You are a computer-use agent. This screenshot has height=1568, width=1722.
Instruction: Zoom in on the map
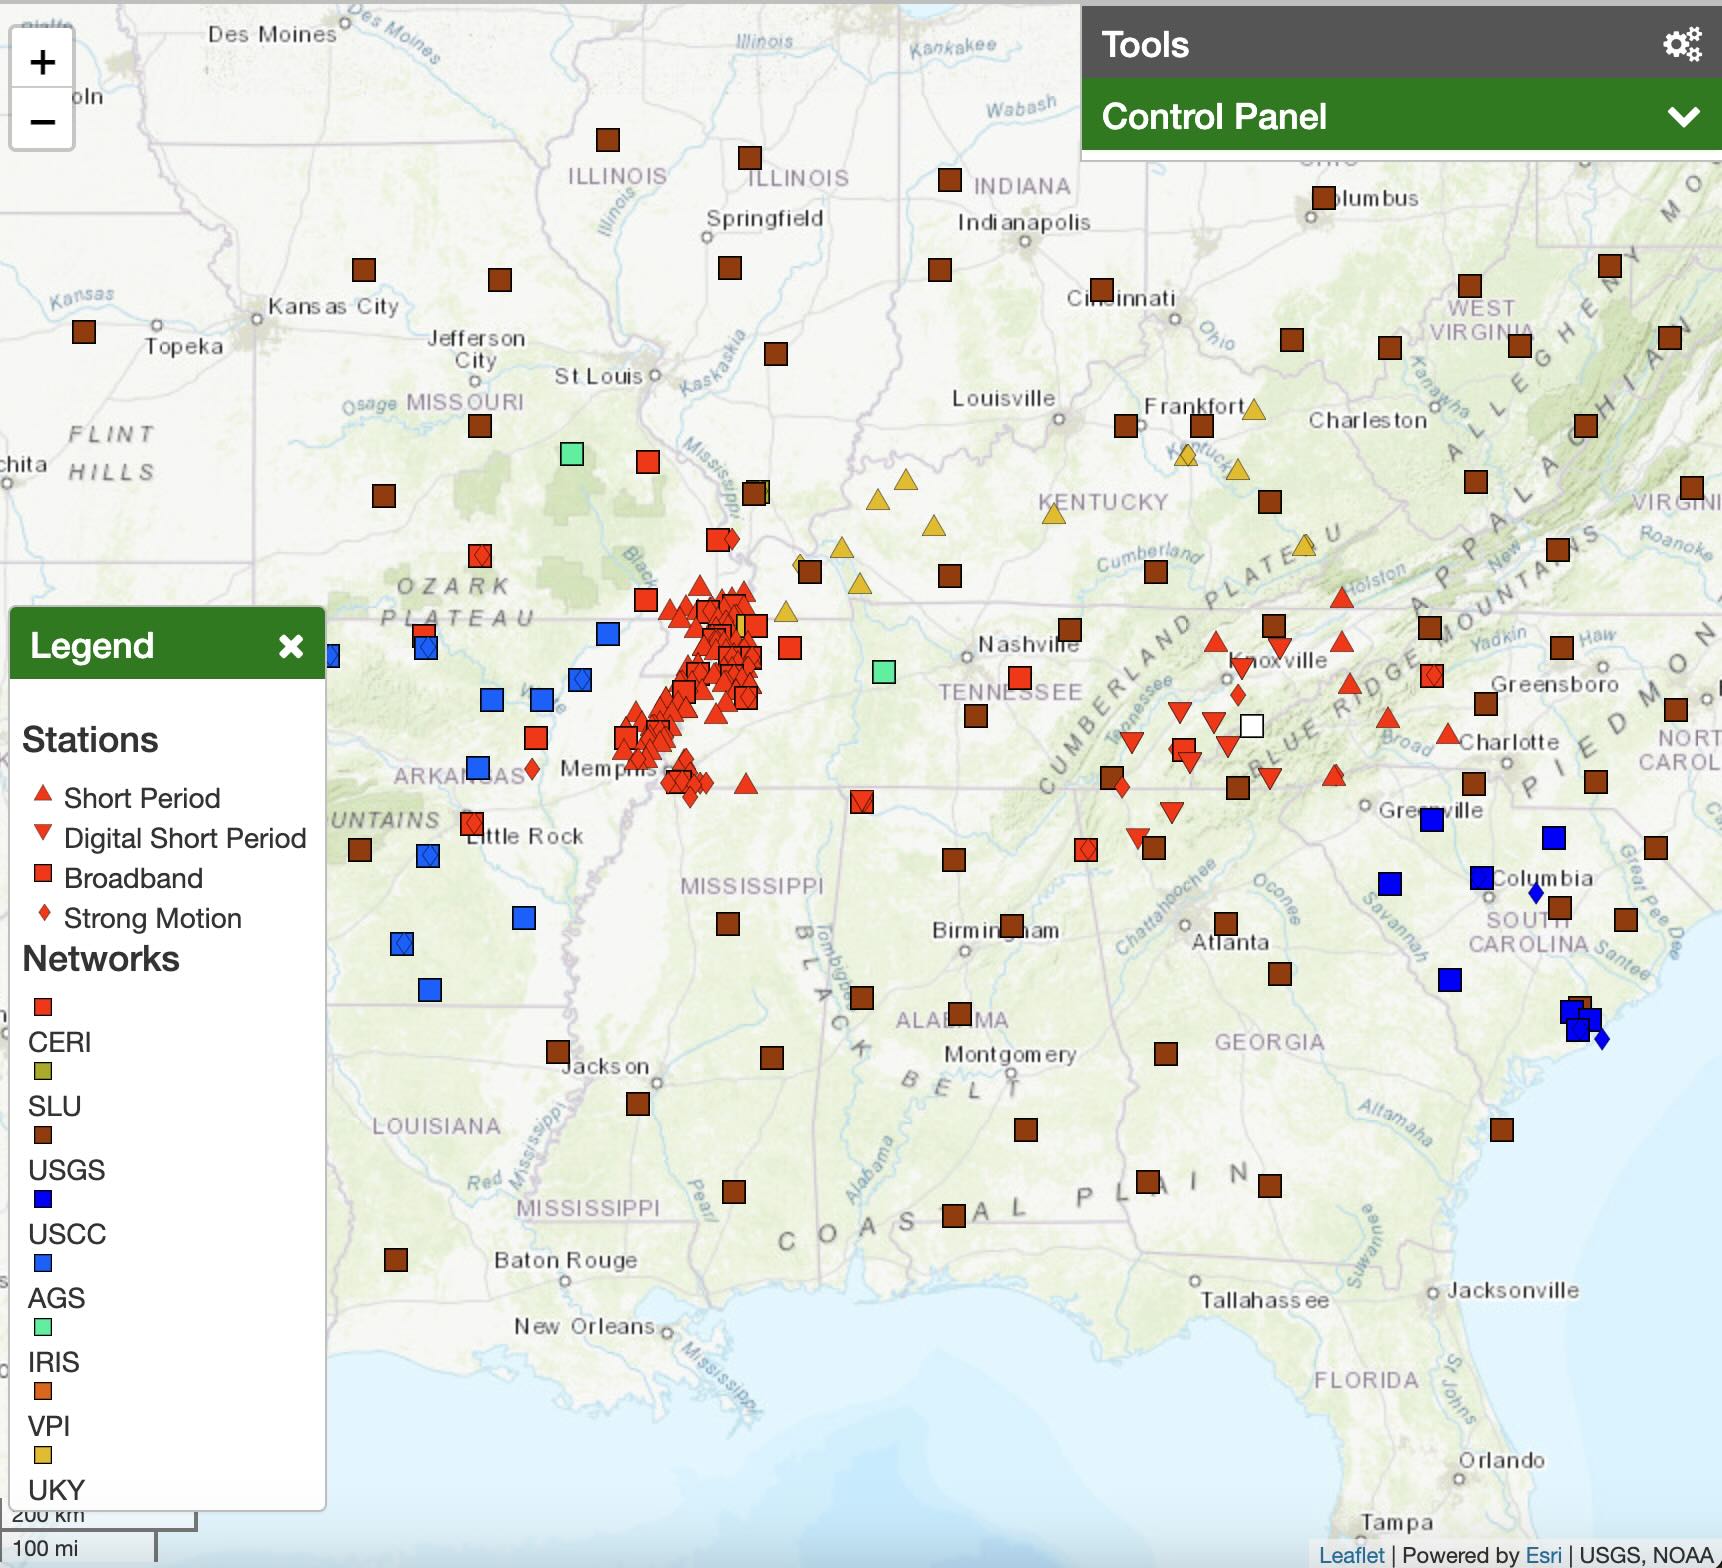click(x=42, y=60)
